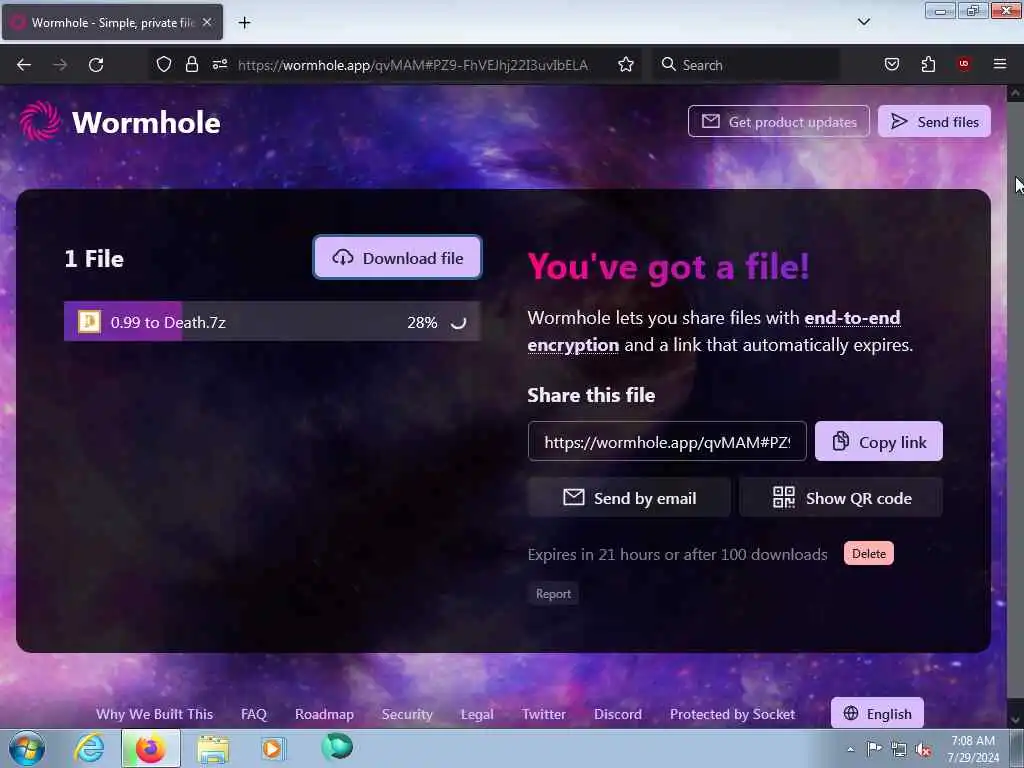Click the Download file button
Image resolution: width=1024 pixels, height=768 pixels.
click(x=397, y=257)
